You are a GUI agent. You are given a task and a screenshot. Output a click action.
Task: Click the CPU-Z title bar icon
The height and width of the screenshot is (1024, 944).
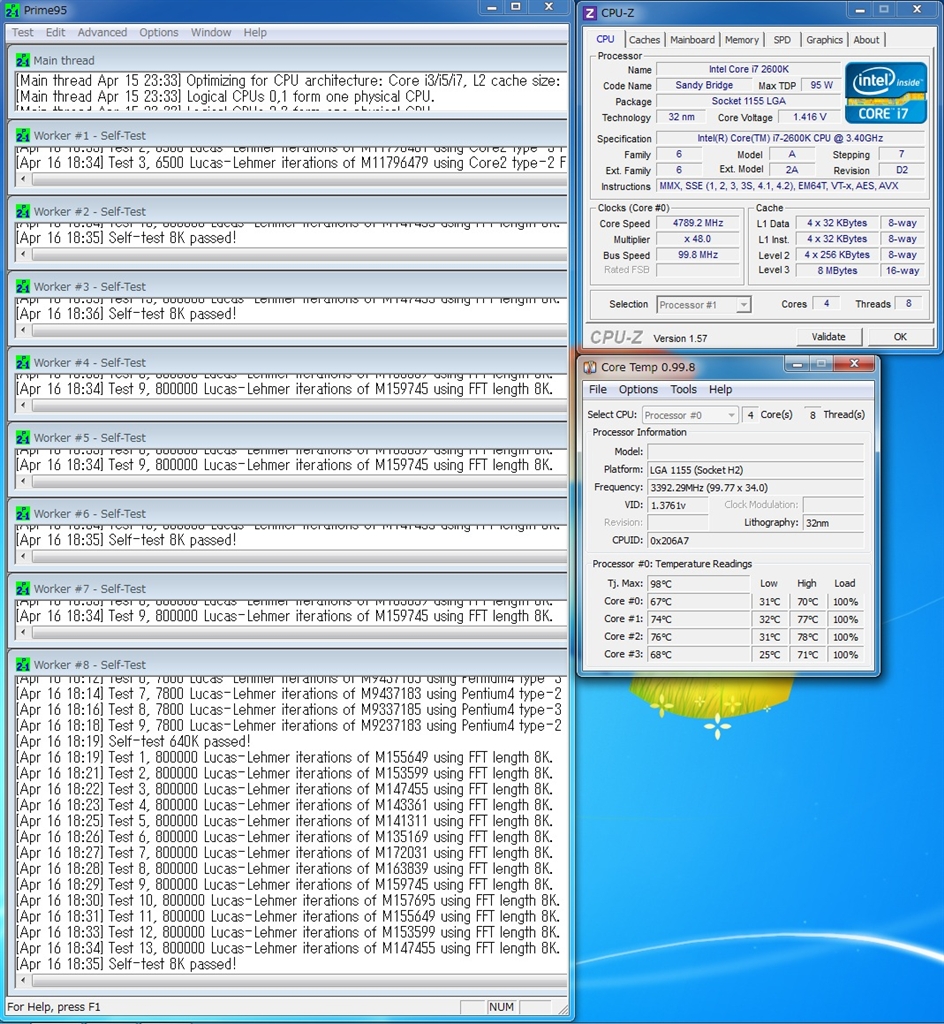coord(590,13)
